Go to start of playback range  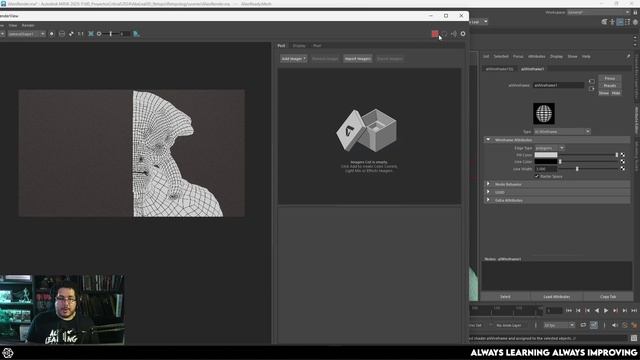[569, 311]
